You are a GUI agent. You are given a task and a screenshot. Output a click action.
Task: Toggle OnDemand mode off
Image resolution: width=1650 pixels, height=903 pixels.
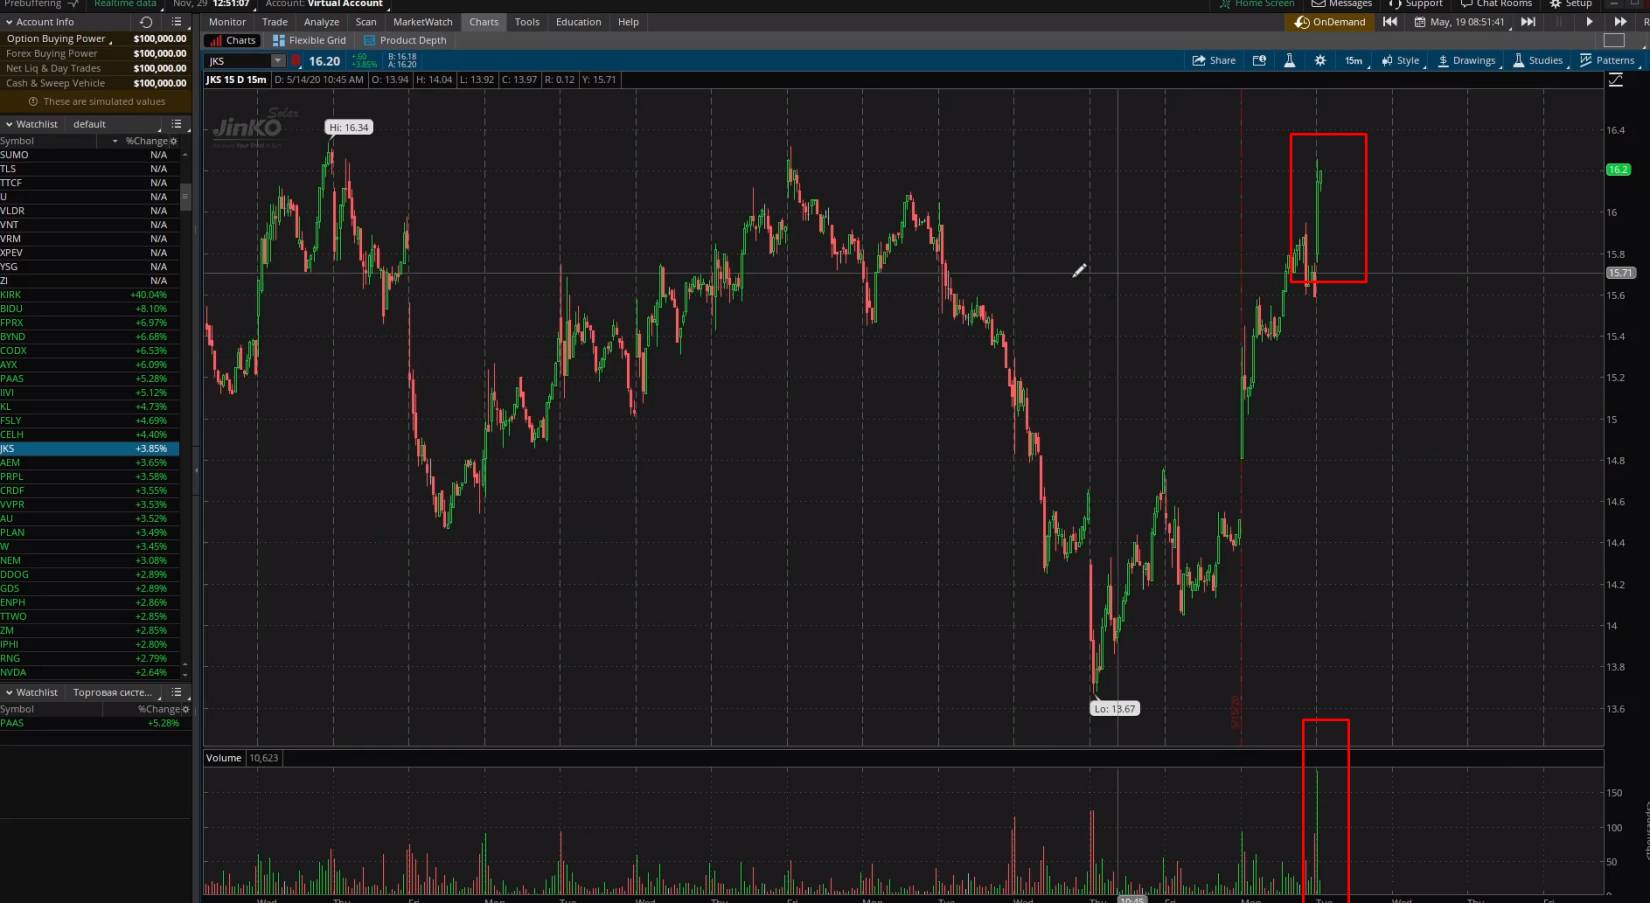(x=1329, y=22)
